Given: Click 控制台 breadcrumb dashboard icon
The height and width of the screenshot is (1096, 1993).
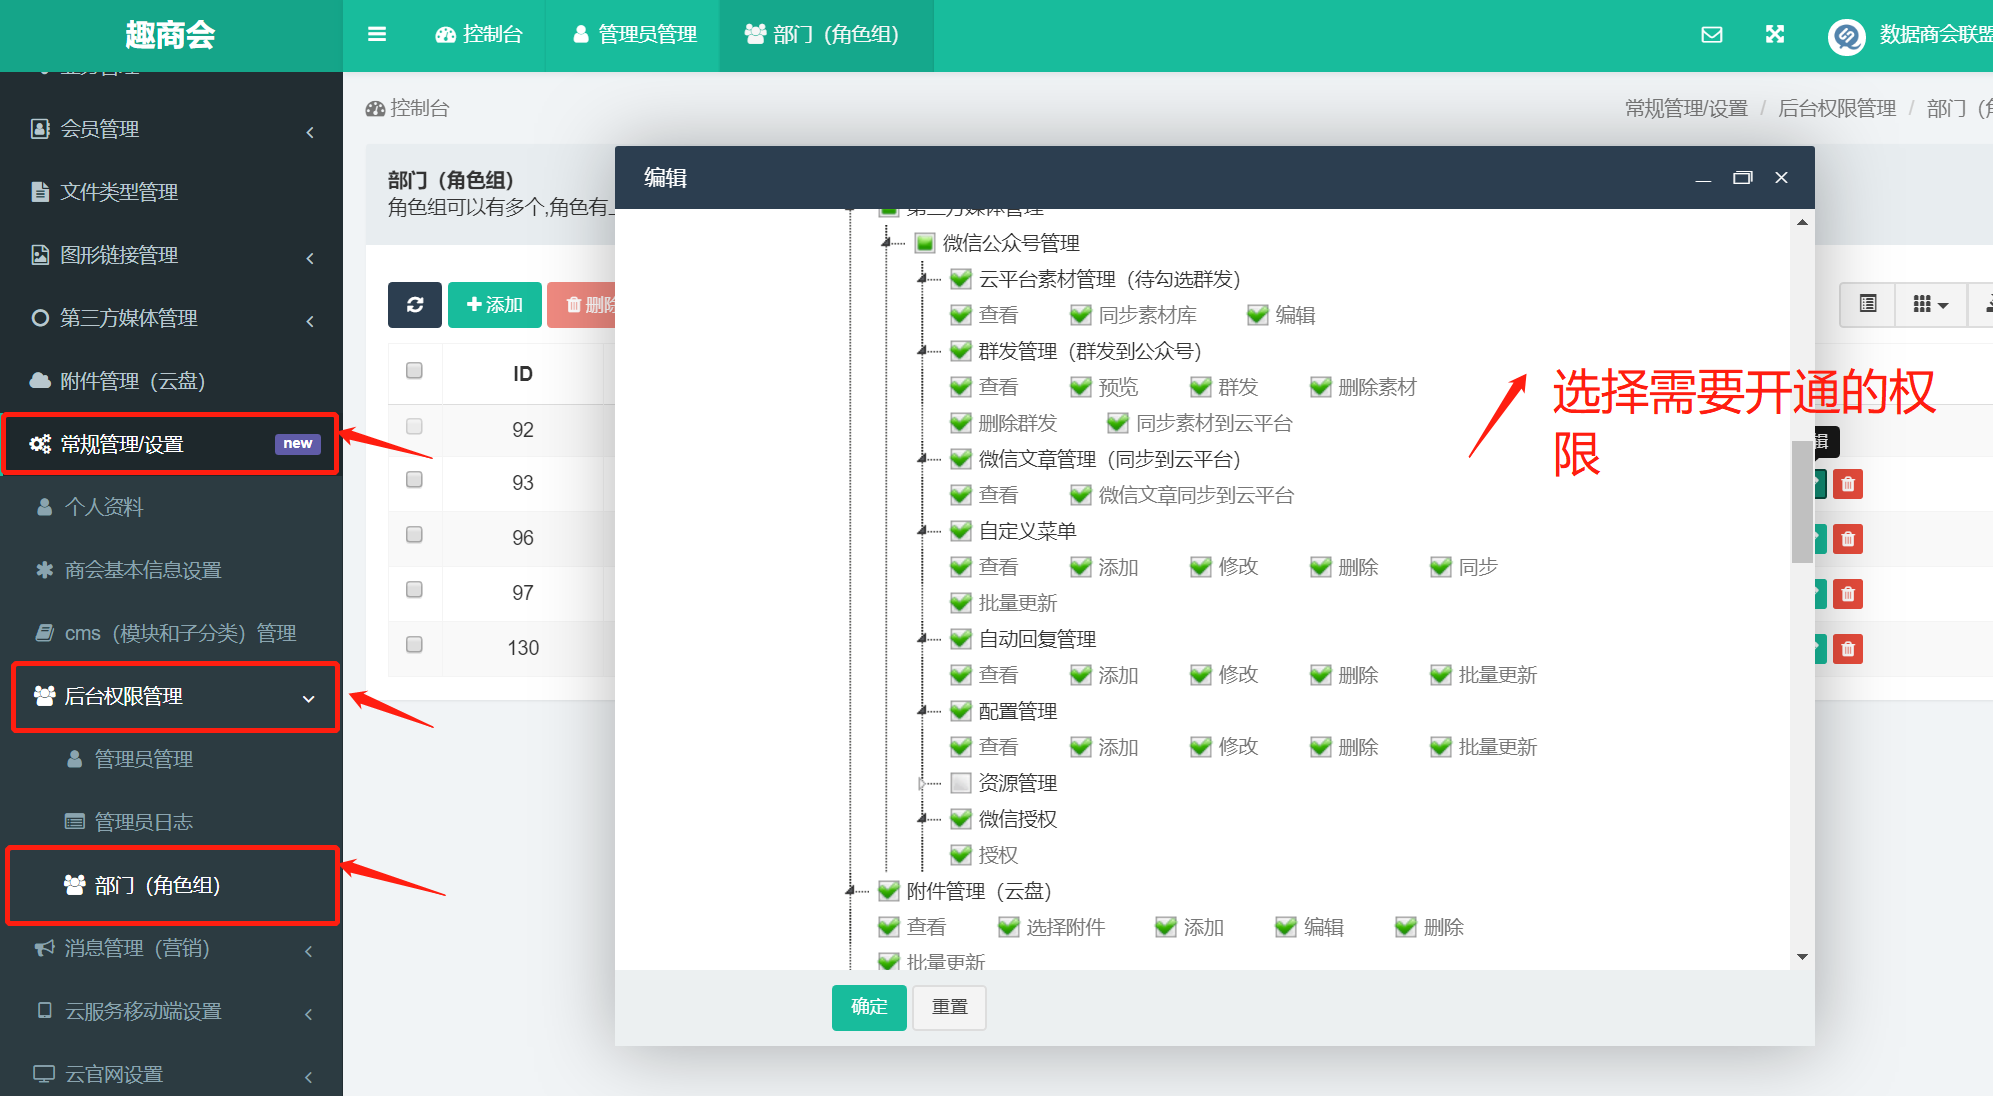Looking at the screenshot, I should point(375,108).
